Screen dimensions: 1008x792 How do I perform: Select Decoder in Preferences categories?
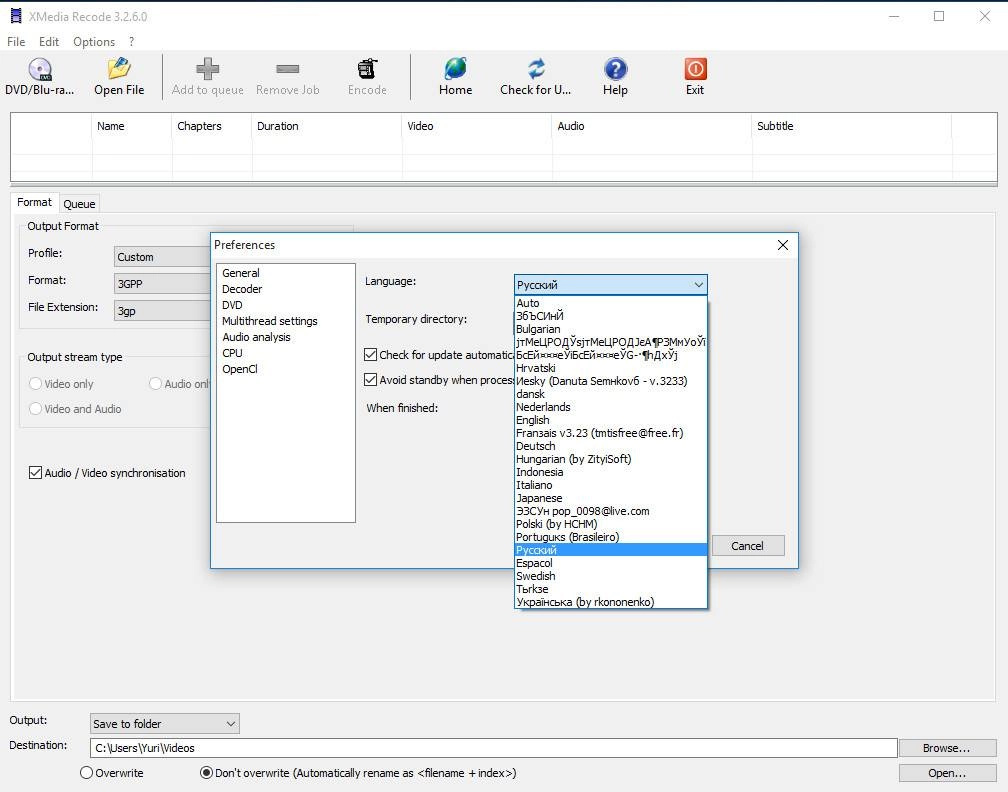242,289
